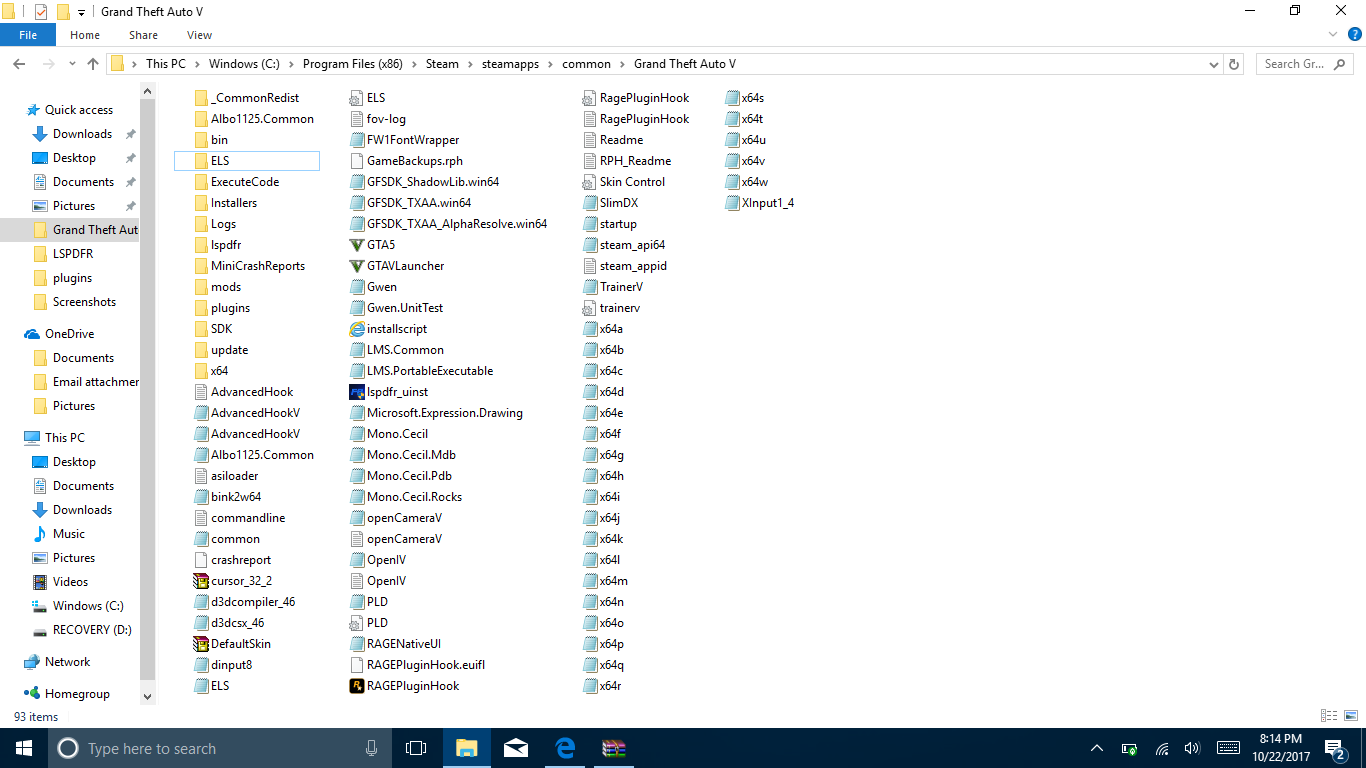Click the lspdfr folder icon
1366x768 pixels.
(201, 245)
